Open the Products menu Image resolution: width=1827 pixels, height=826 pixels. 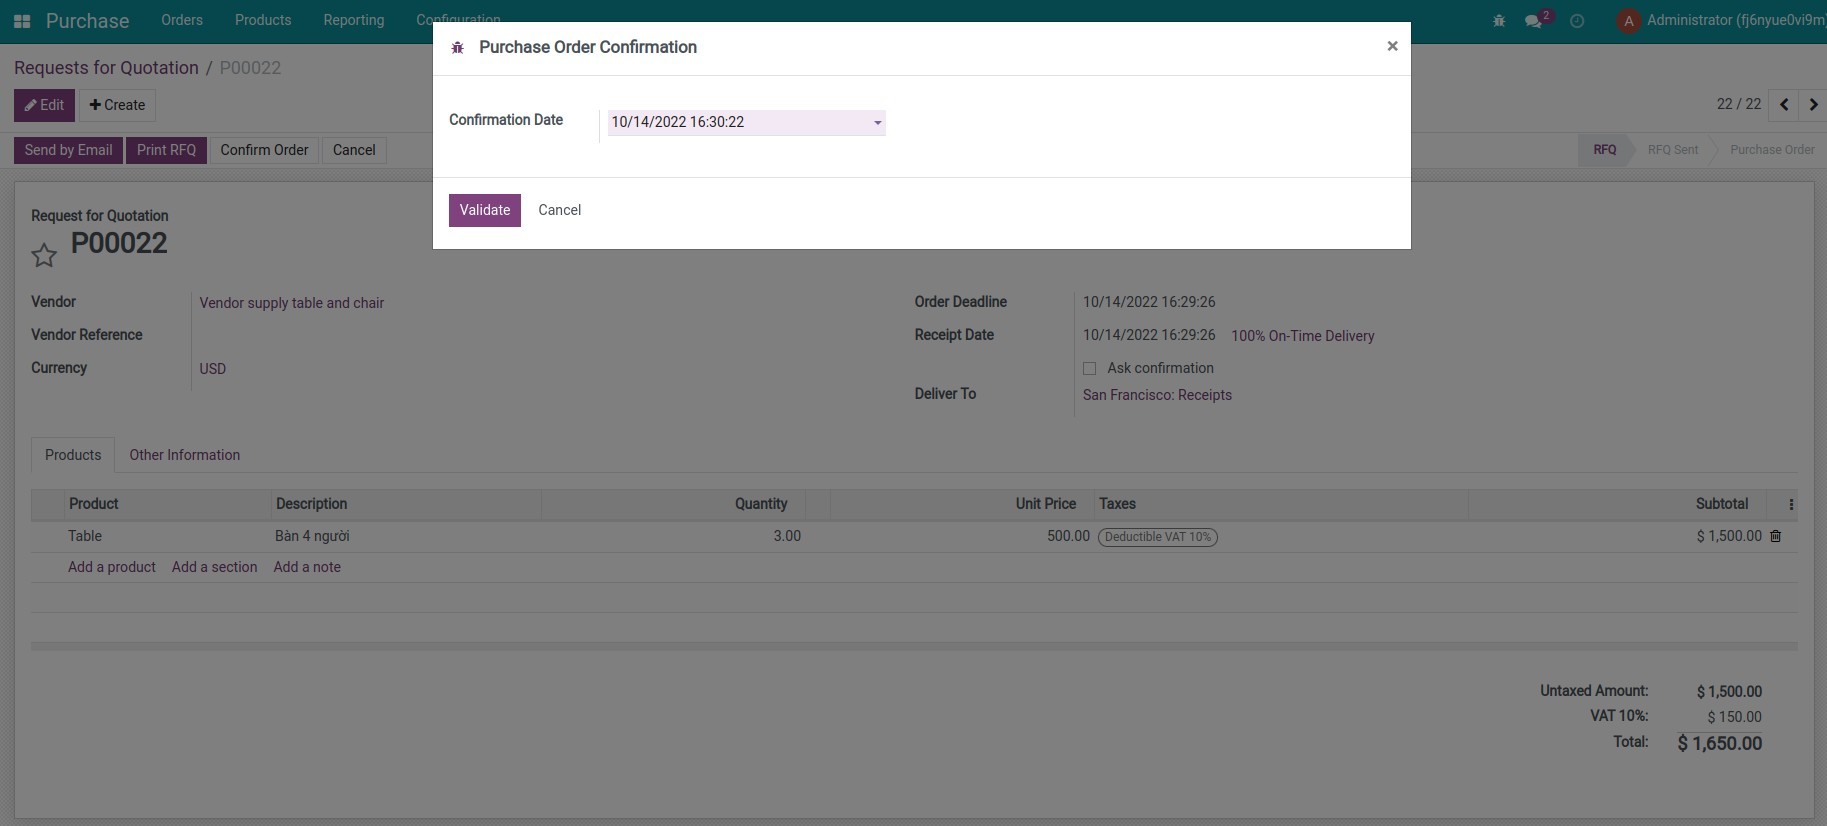263,20
